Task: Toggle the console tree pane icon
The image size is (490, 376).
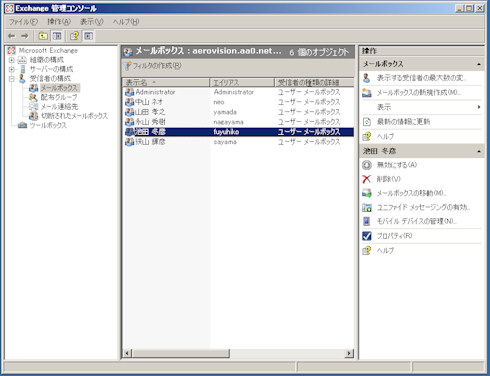Action: (57, 36)
